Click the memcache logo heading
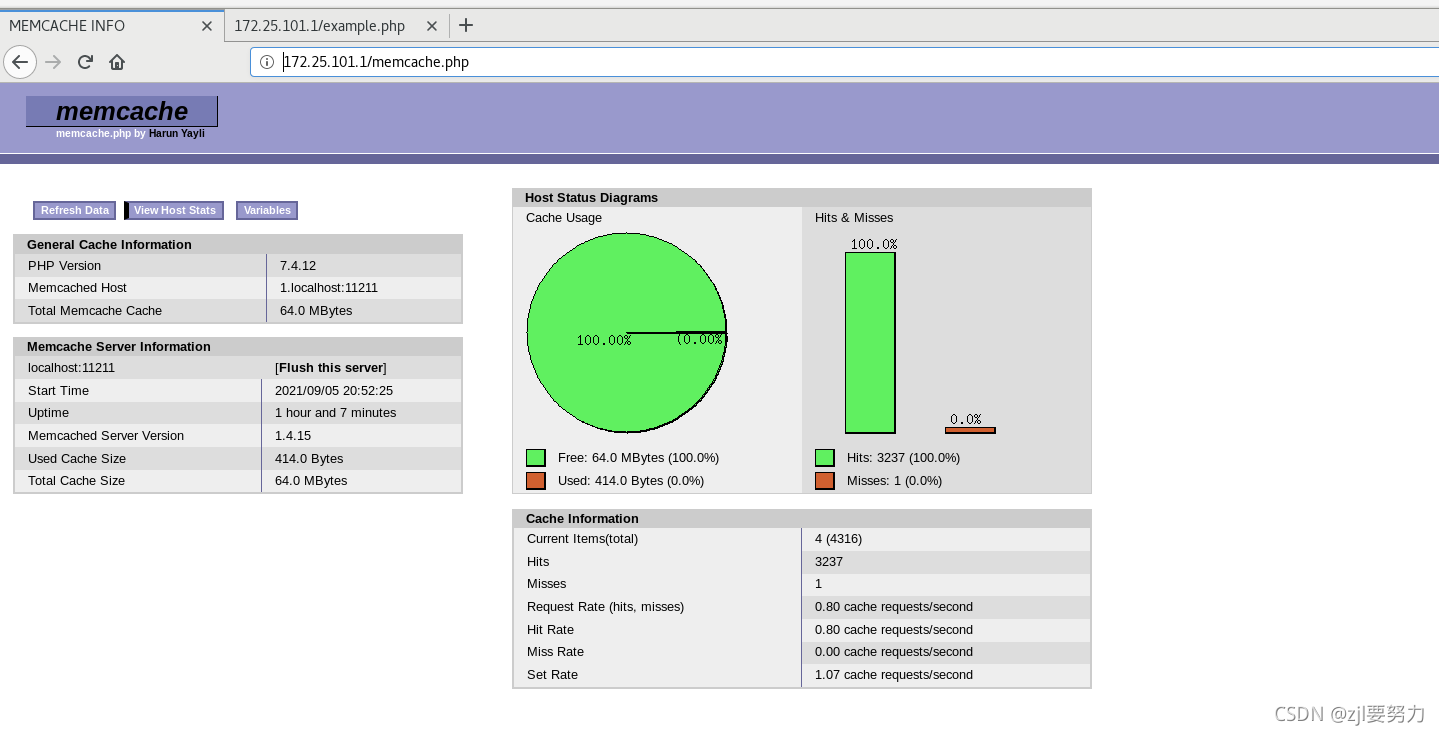The image size is (1439, 735). pos(122,111)
